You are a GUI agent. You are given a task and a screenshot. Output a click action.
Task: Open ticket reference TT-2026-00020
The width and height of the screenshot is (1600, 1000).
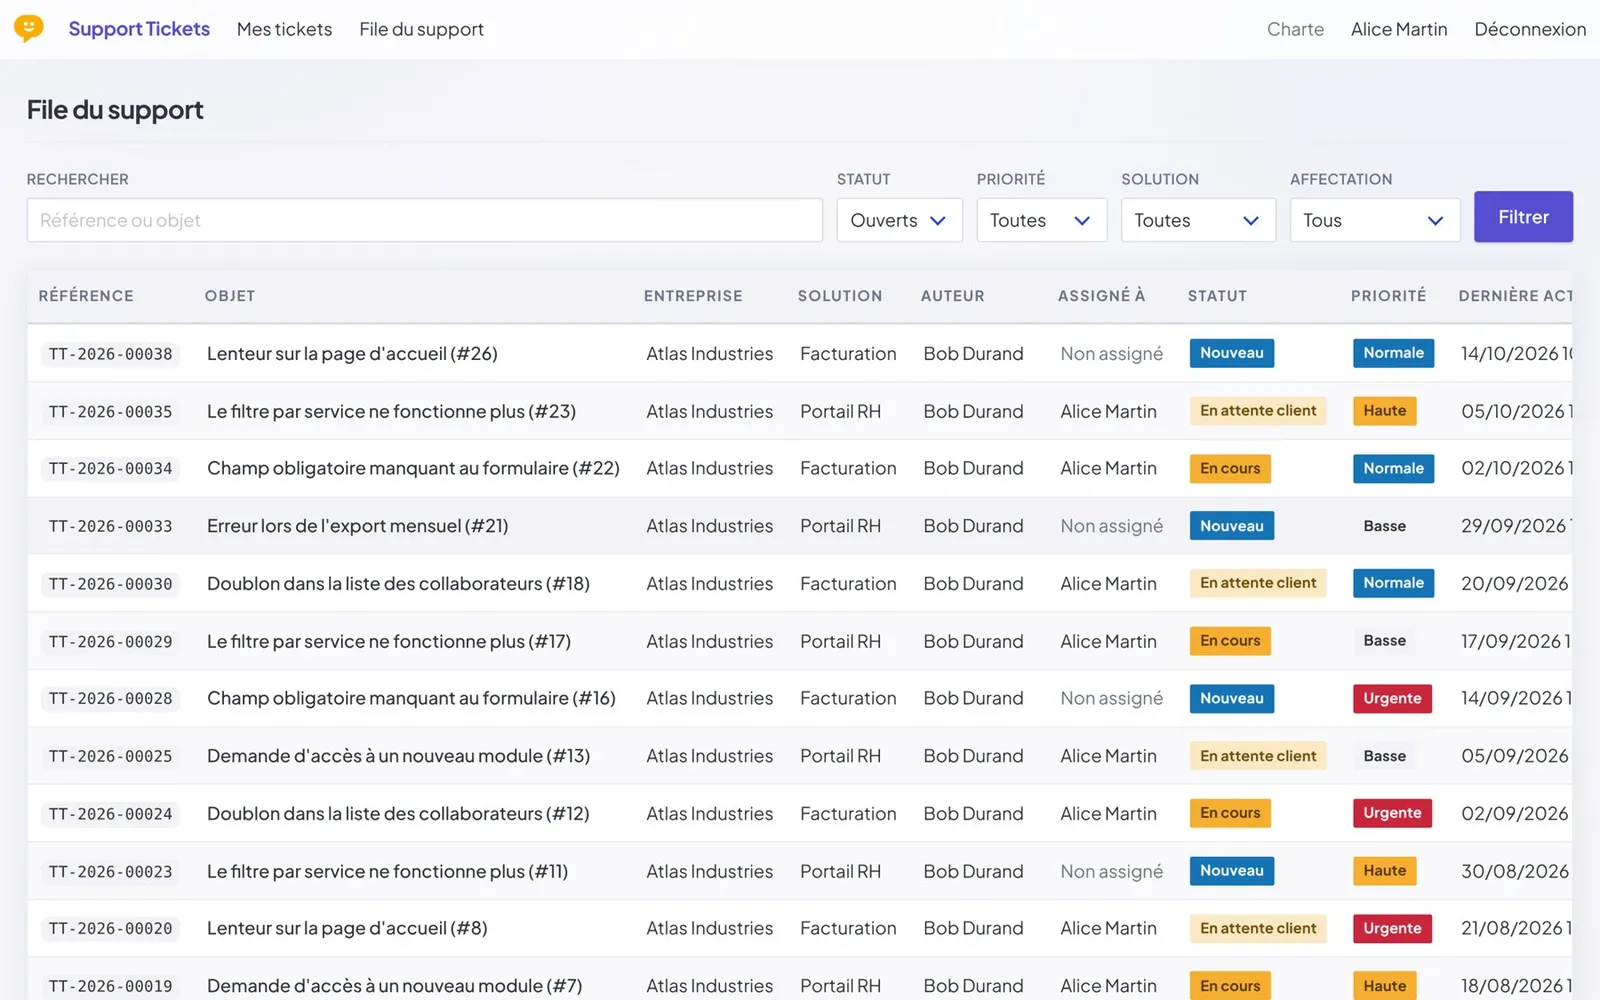[x=110, y=929]
